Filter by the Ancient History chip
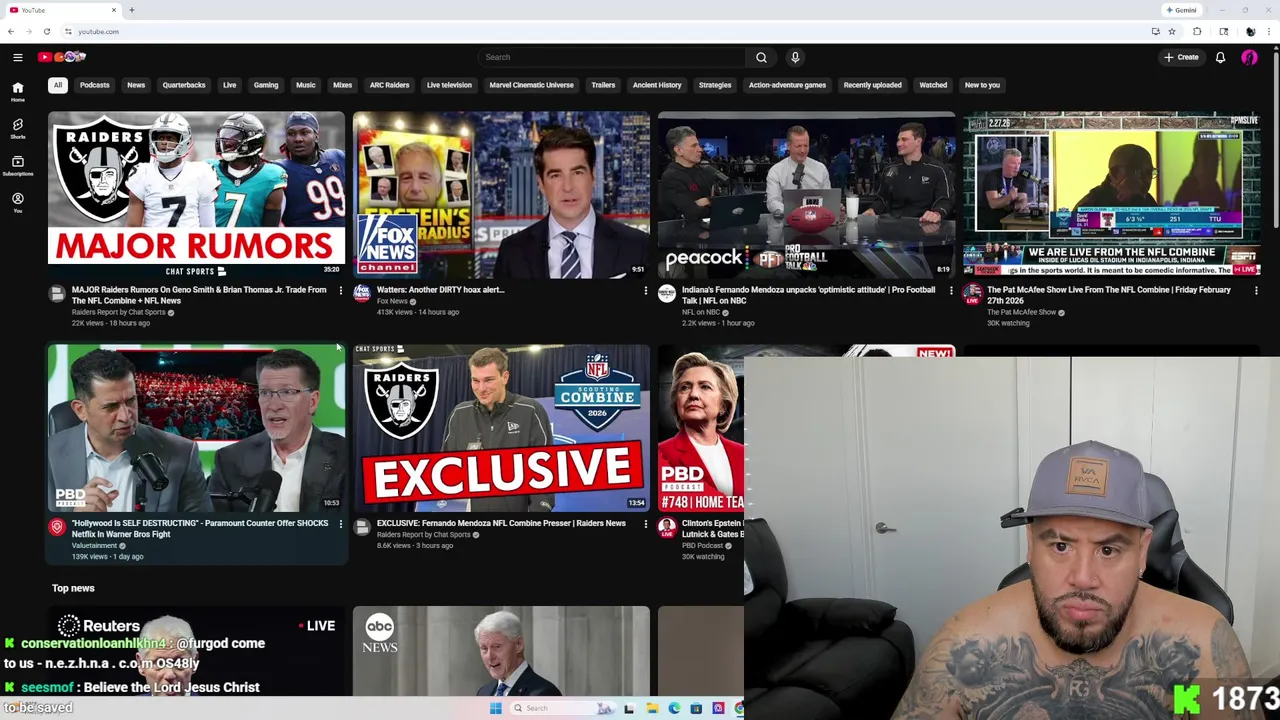1280x720 pixels. pos(657,85)
